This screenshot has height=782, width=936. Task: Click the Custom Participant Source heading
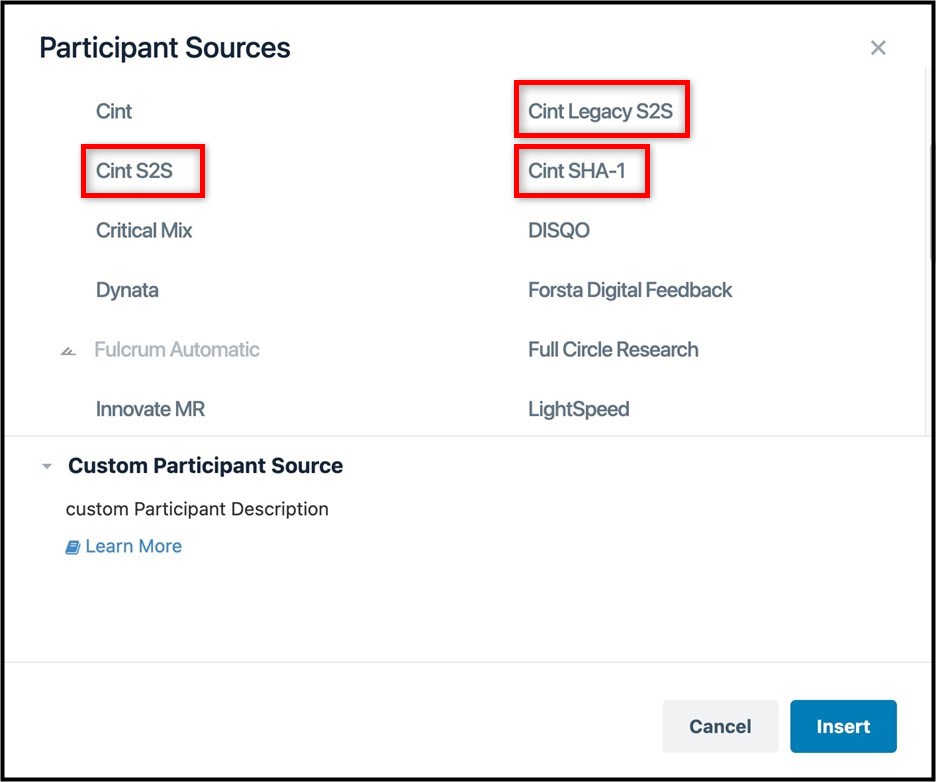click(204, 465)
